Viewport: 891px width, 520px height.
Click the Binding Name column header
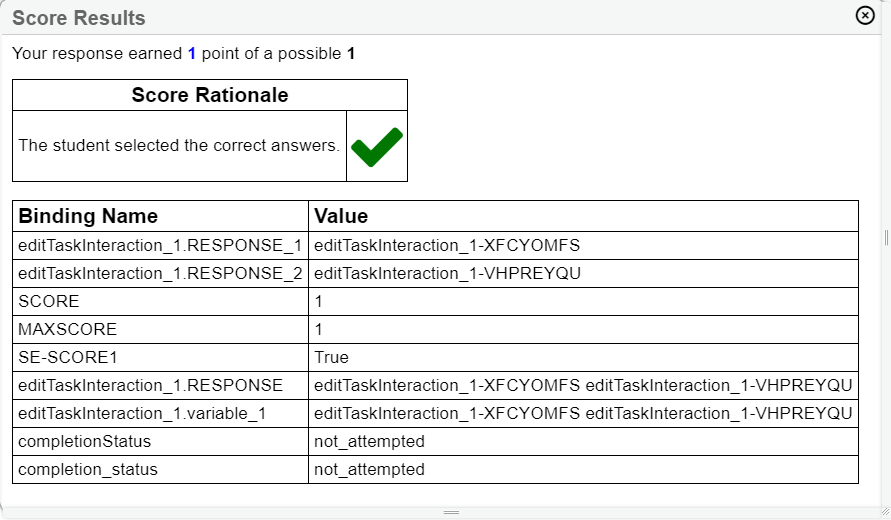pos(160,216)
